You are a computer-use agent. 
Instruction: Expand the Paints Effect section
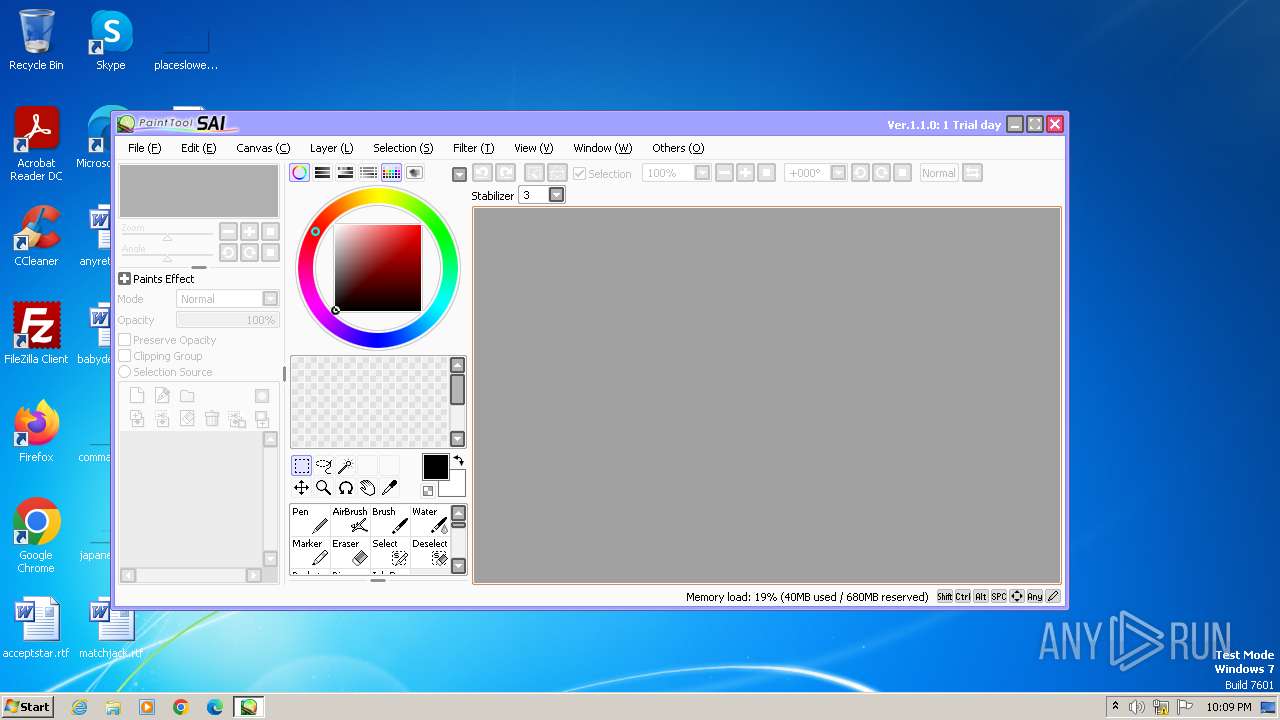click(x=125, y=279)
